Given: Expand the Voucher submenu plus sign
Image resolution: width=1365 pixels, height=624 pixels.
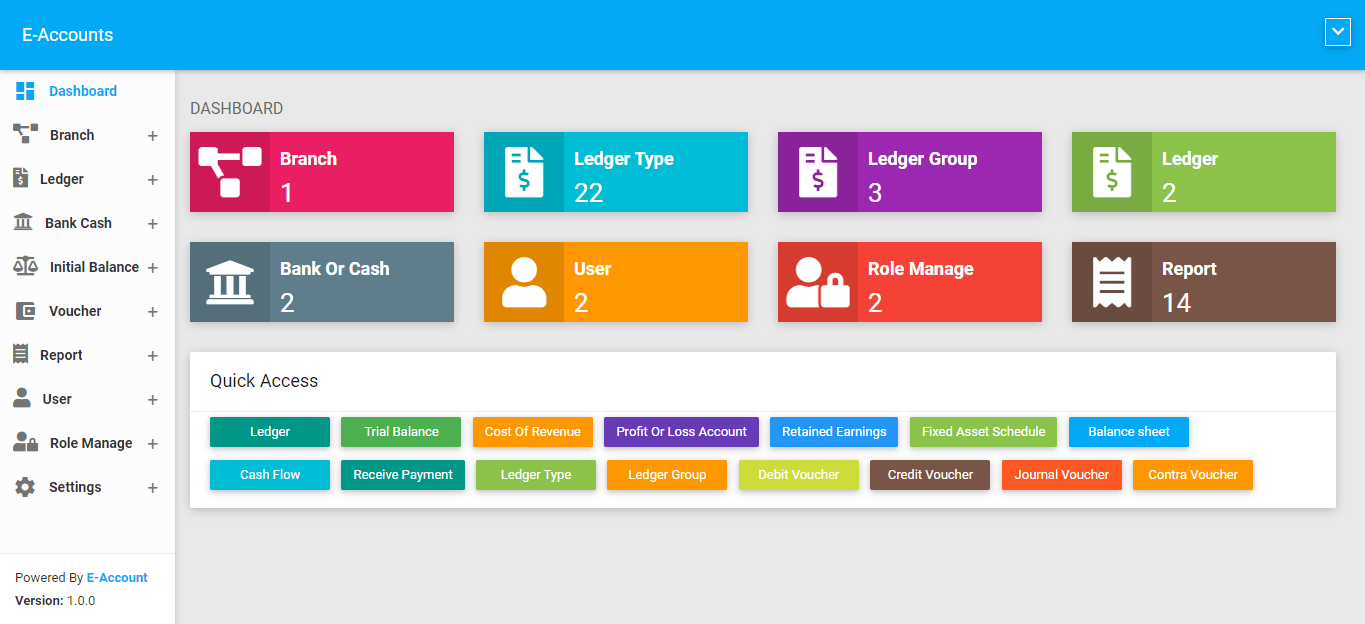Looking at the screenshot, I should pyautogui.click(x=152, y=312).
